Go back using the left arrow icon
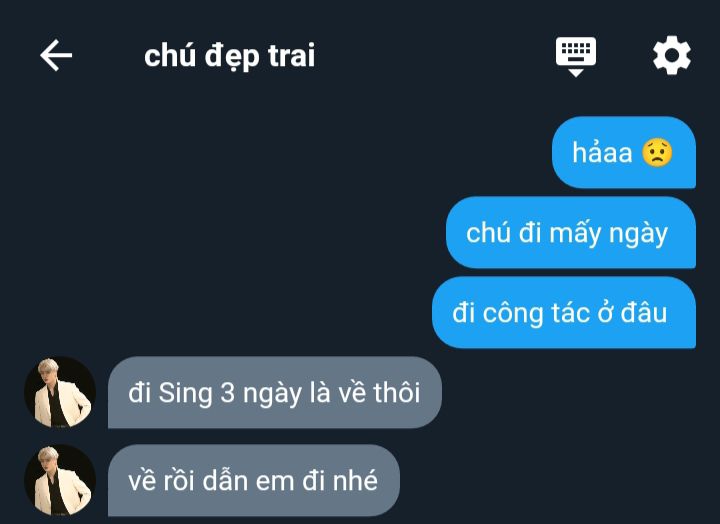 56,55
